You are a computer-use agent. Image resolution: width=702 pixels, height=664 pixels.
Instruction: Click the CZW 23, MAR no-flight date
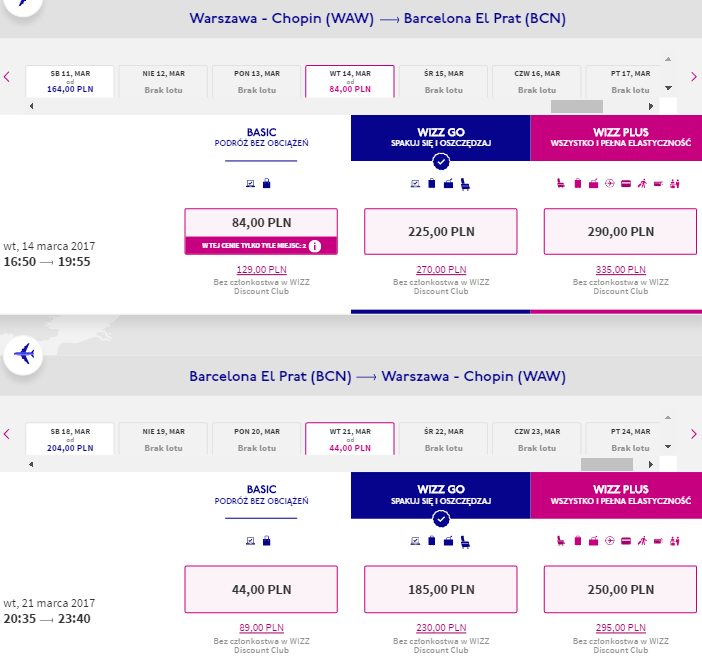[x=537, y=439]
